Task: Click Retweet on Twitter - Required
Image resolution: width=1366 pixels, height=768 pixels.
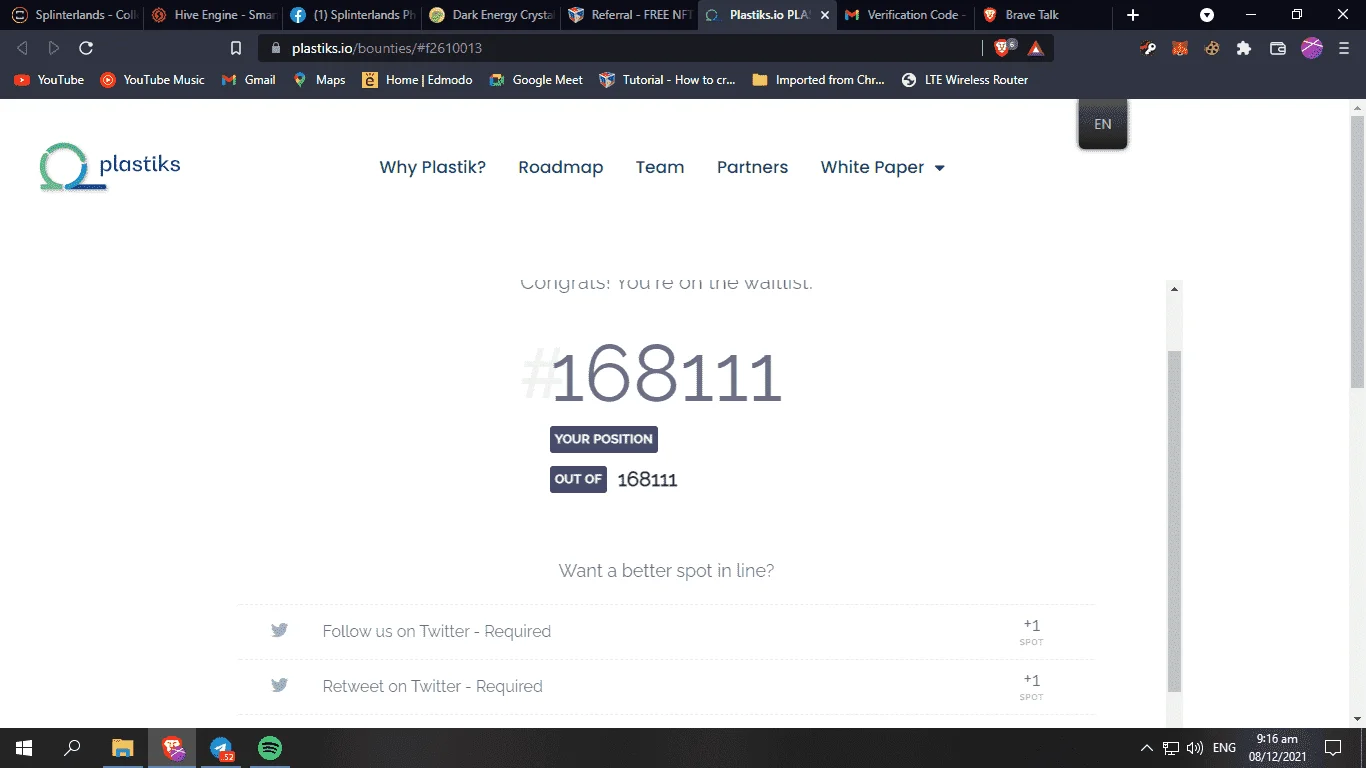Action: 433,686
